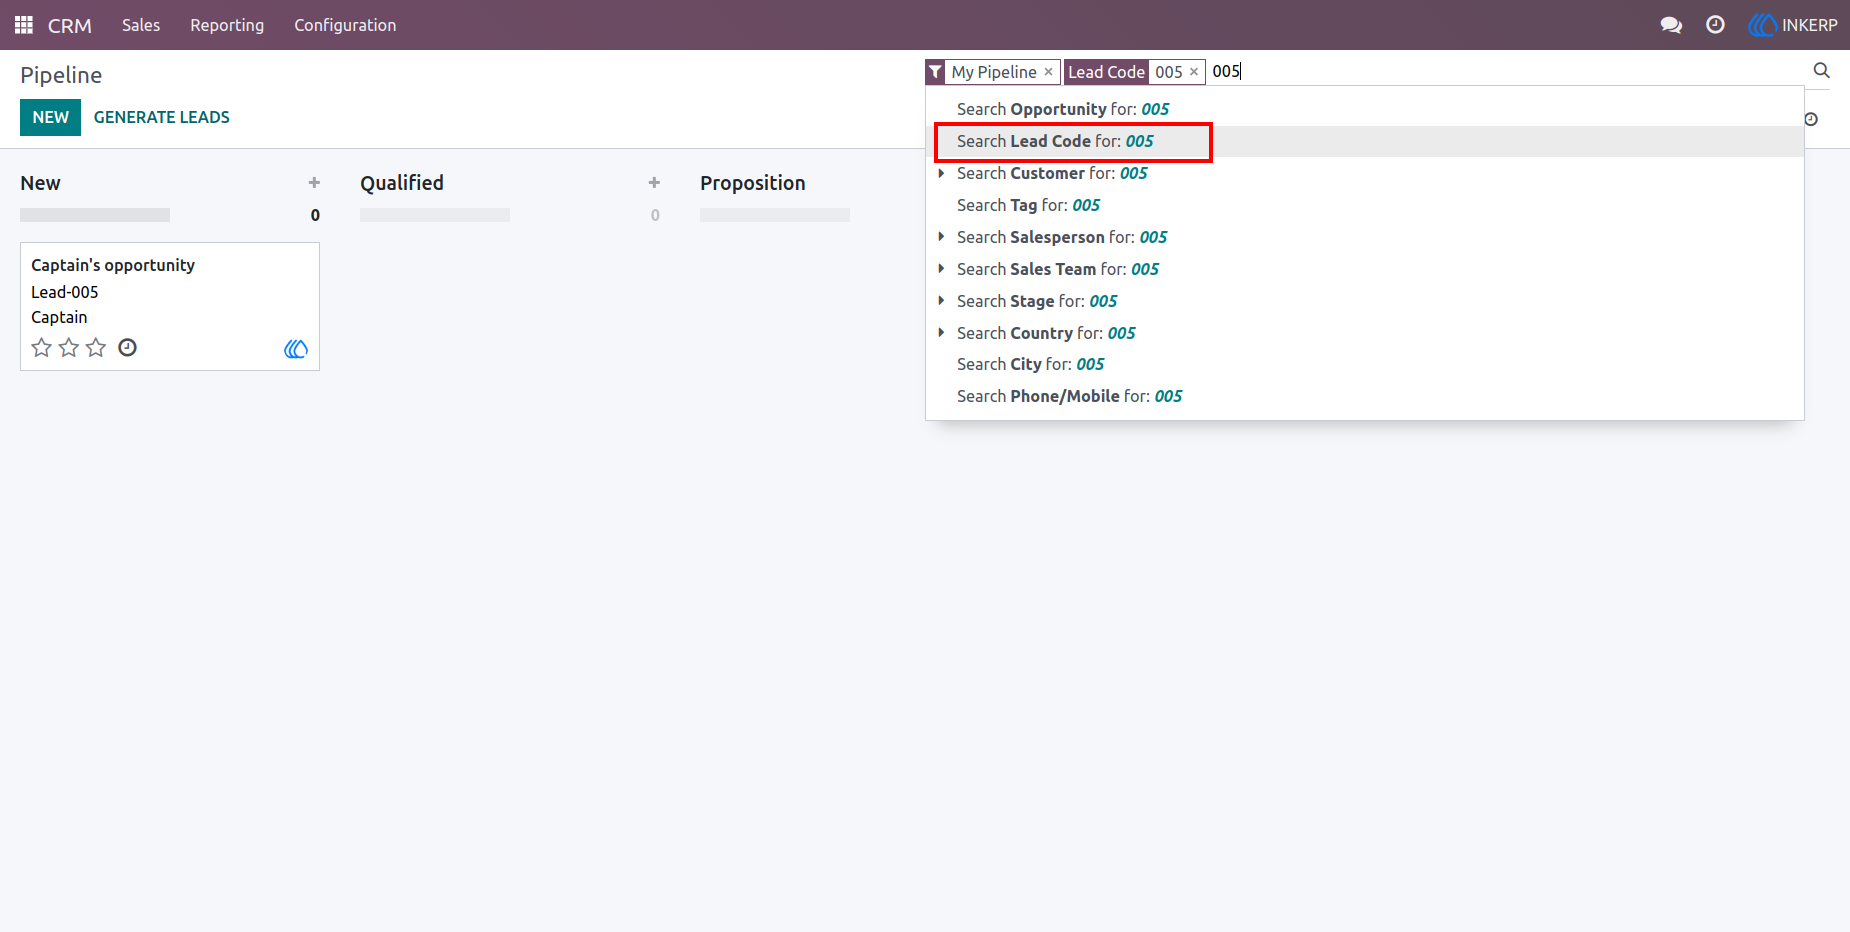Remove the Lead Code 005 filter

1194,72
